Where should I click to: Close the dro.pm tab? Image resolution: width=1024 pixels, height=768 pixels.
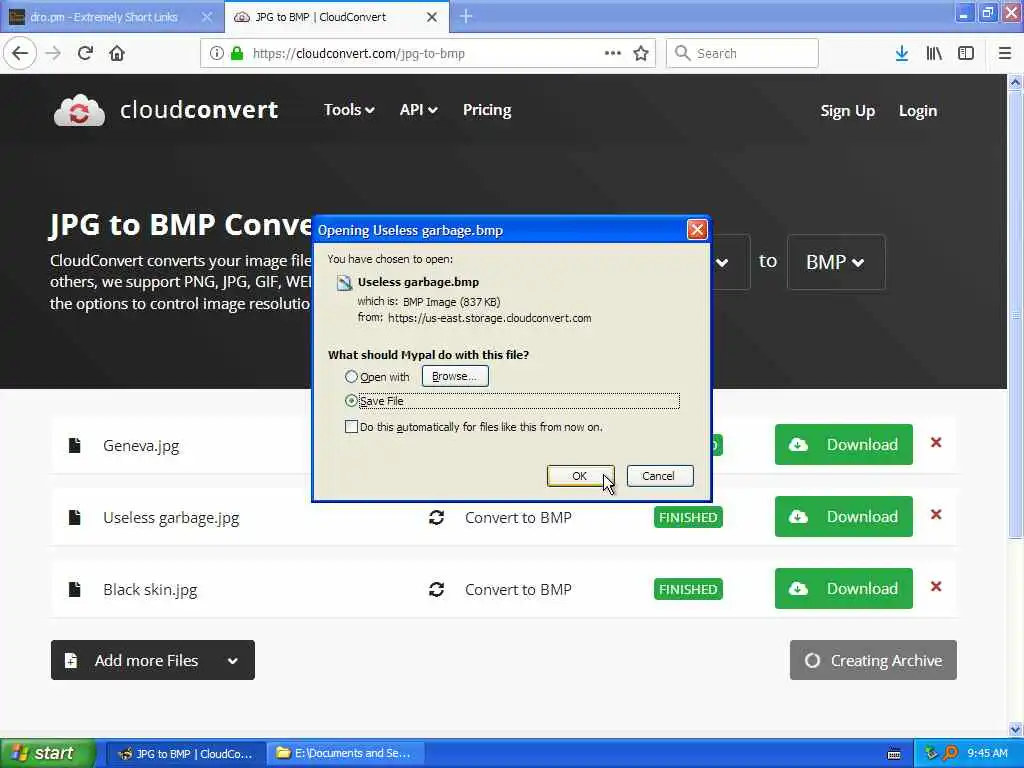click(206, 17)
